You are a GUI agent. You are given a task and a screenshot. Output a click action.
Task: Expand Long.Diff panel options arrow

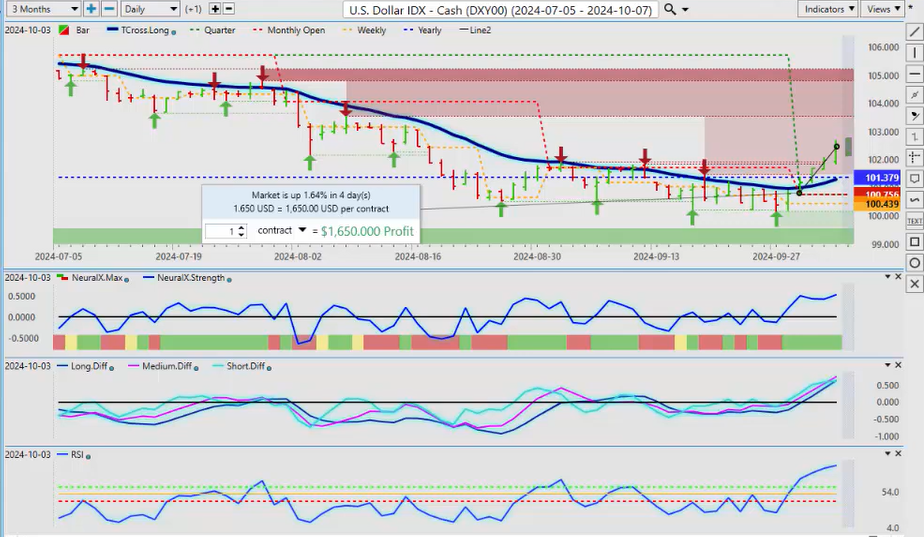tap(887, 365)
